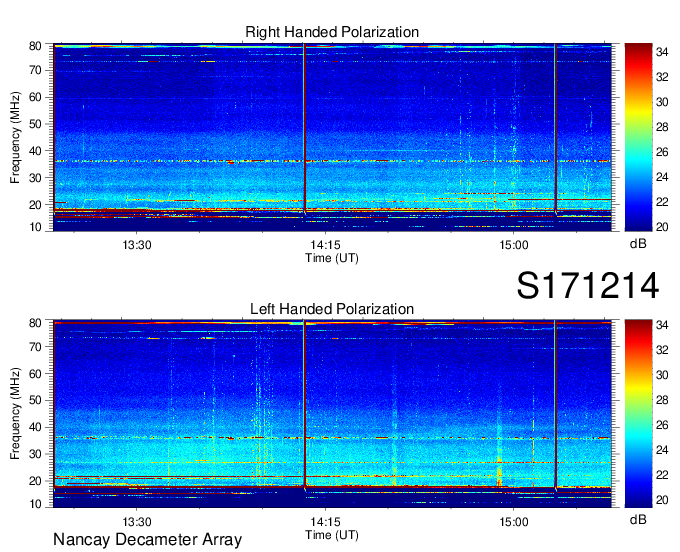The image size is (680, 552).
Task: Click the 36 MHz horizontal interference line in the top plot
Action: pyautogui.click(x=332, y=161)
